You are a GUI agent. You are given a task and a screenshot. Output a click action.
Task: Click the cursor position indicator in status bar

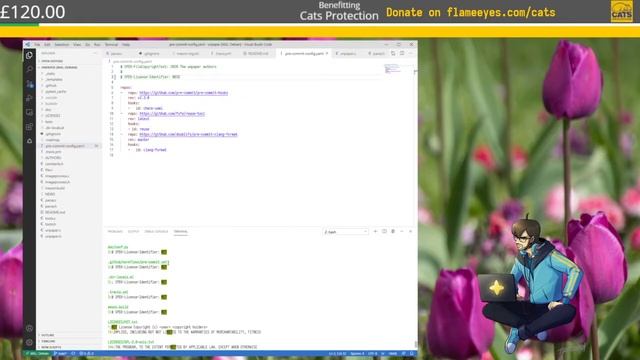click(338, 353)
